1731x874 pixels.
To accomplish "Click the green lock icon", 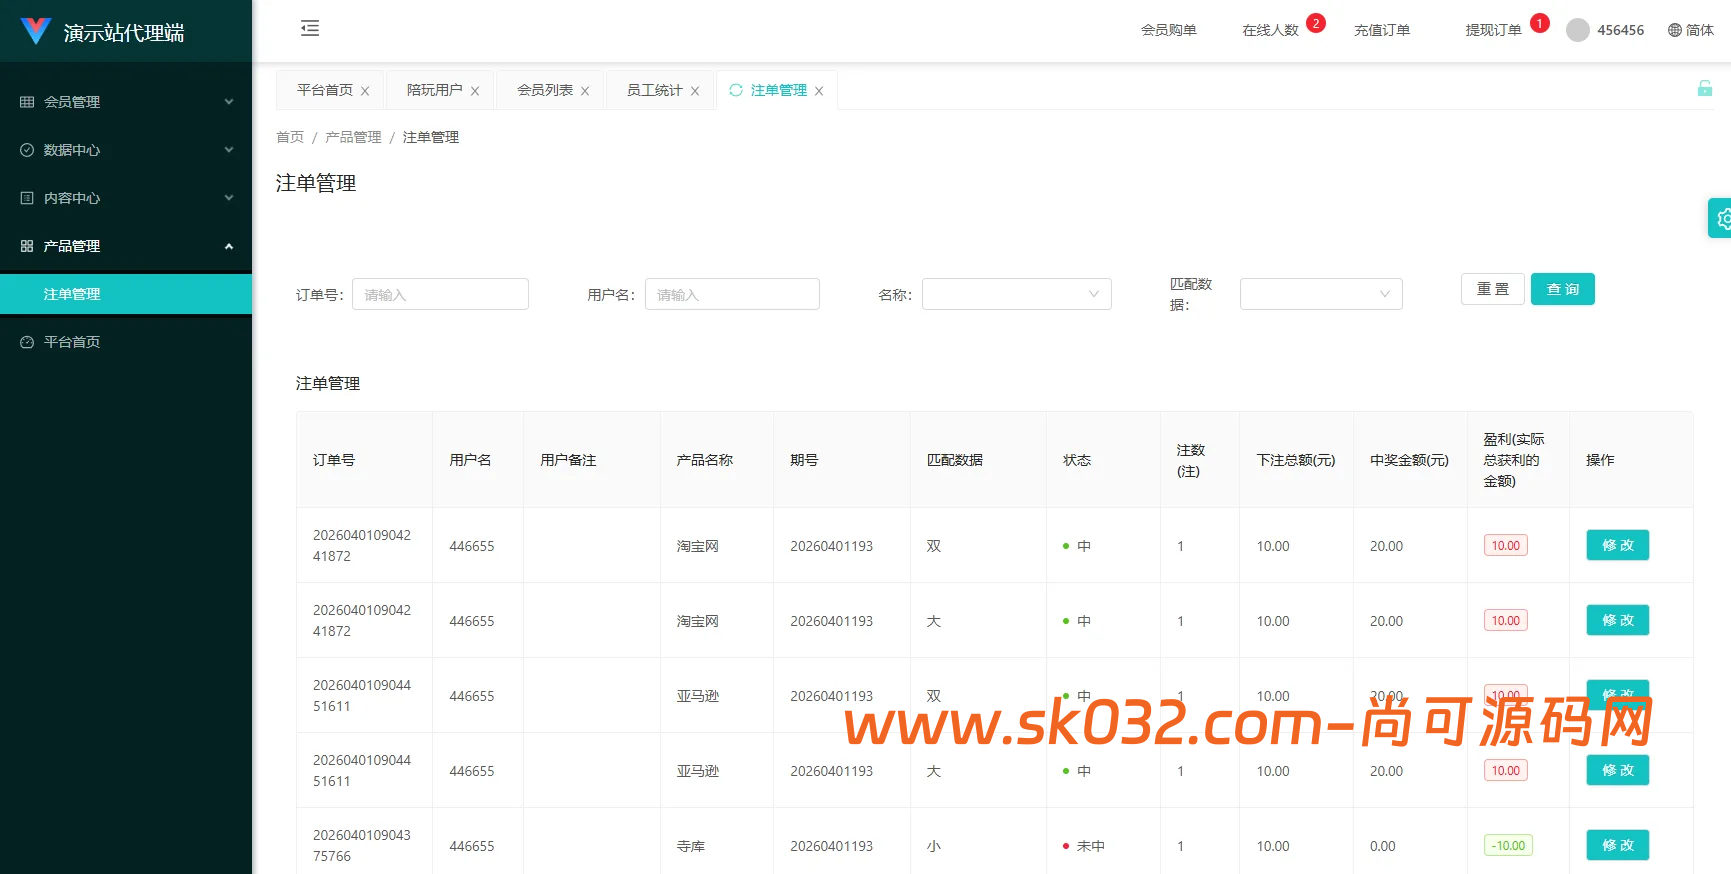I will (1705, 88).
